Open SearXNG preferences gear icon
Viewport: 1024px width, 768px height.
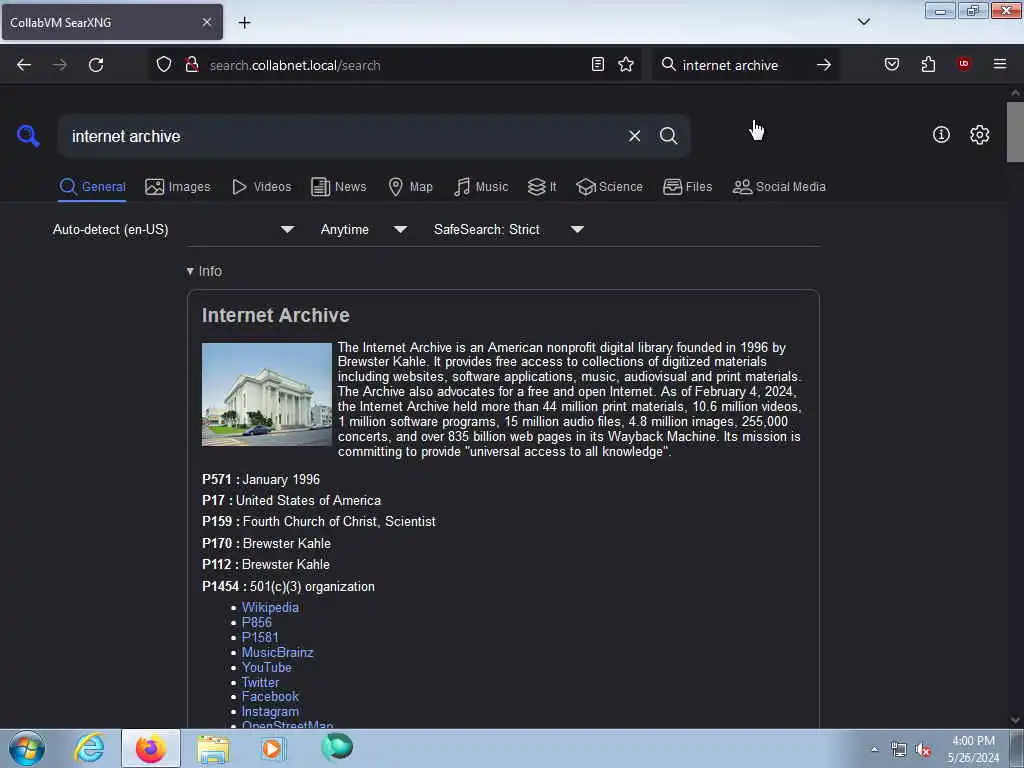[x=979, y=135]
